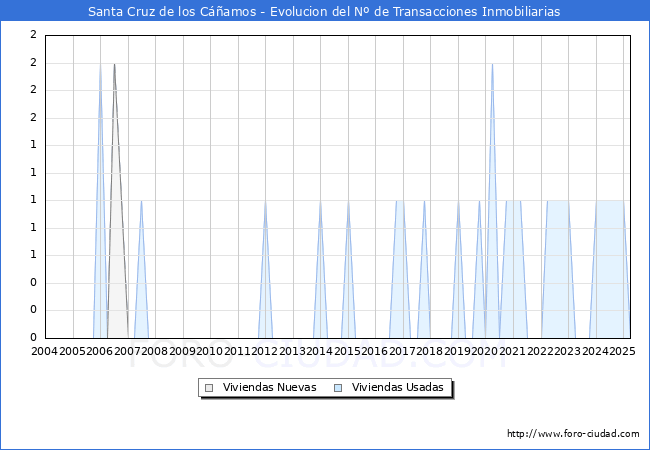
Task: Click the 2023 x-axis label
Action: click(568, 351)
